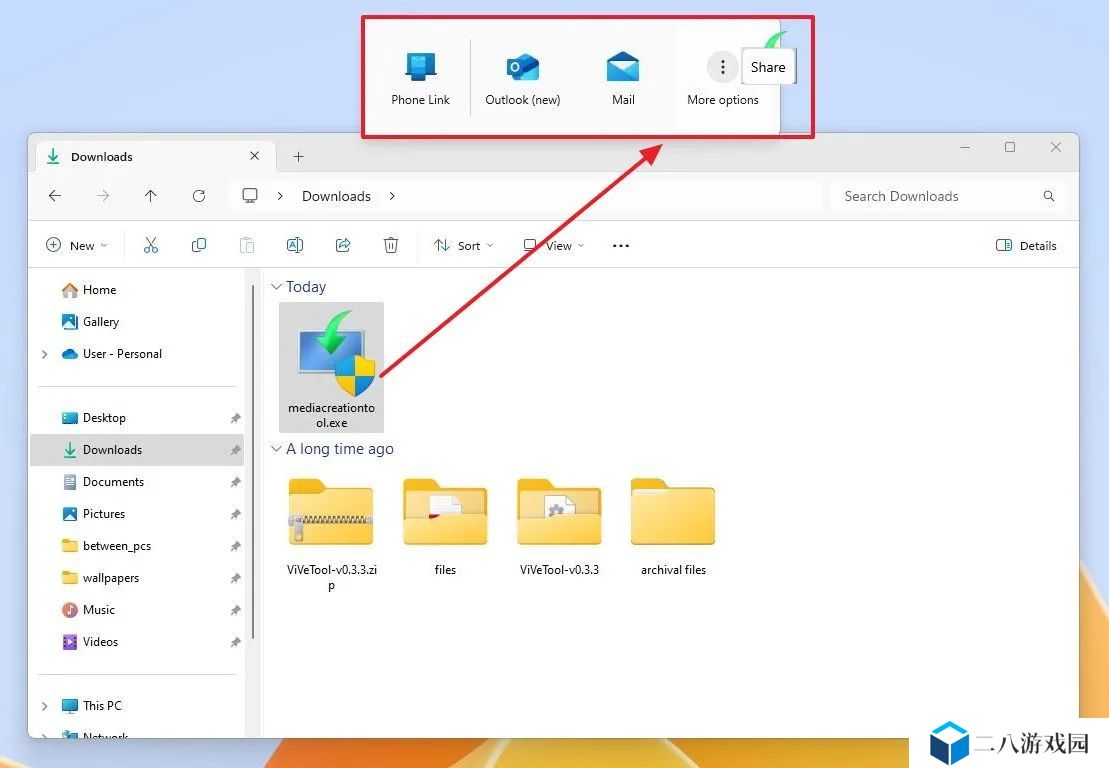This screenshot has width=1109, height=768.
Task: Go back with the left arrow
Action: pyautogui.click(x=55, y=196)
